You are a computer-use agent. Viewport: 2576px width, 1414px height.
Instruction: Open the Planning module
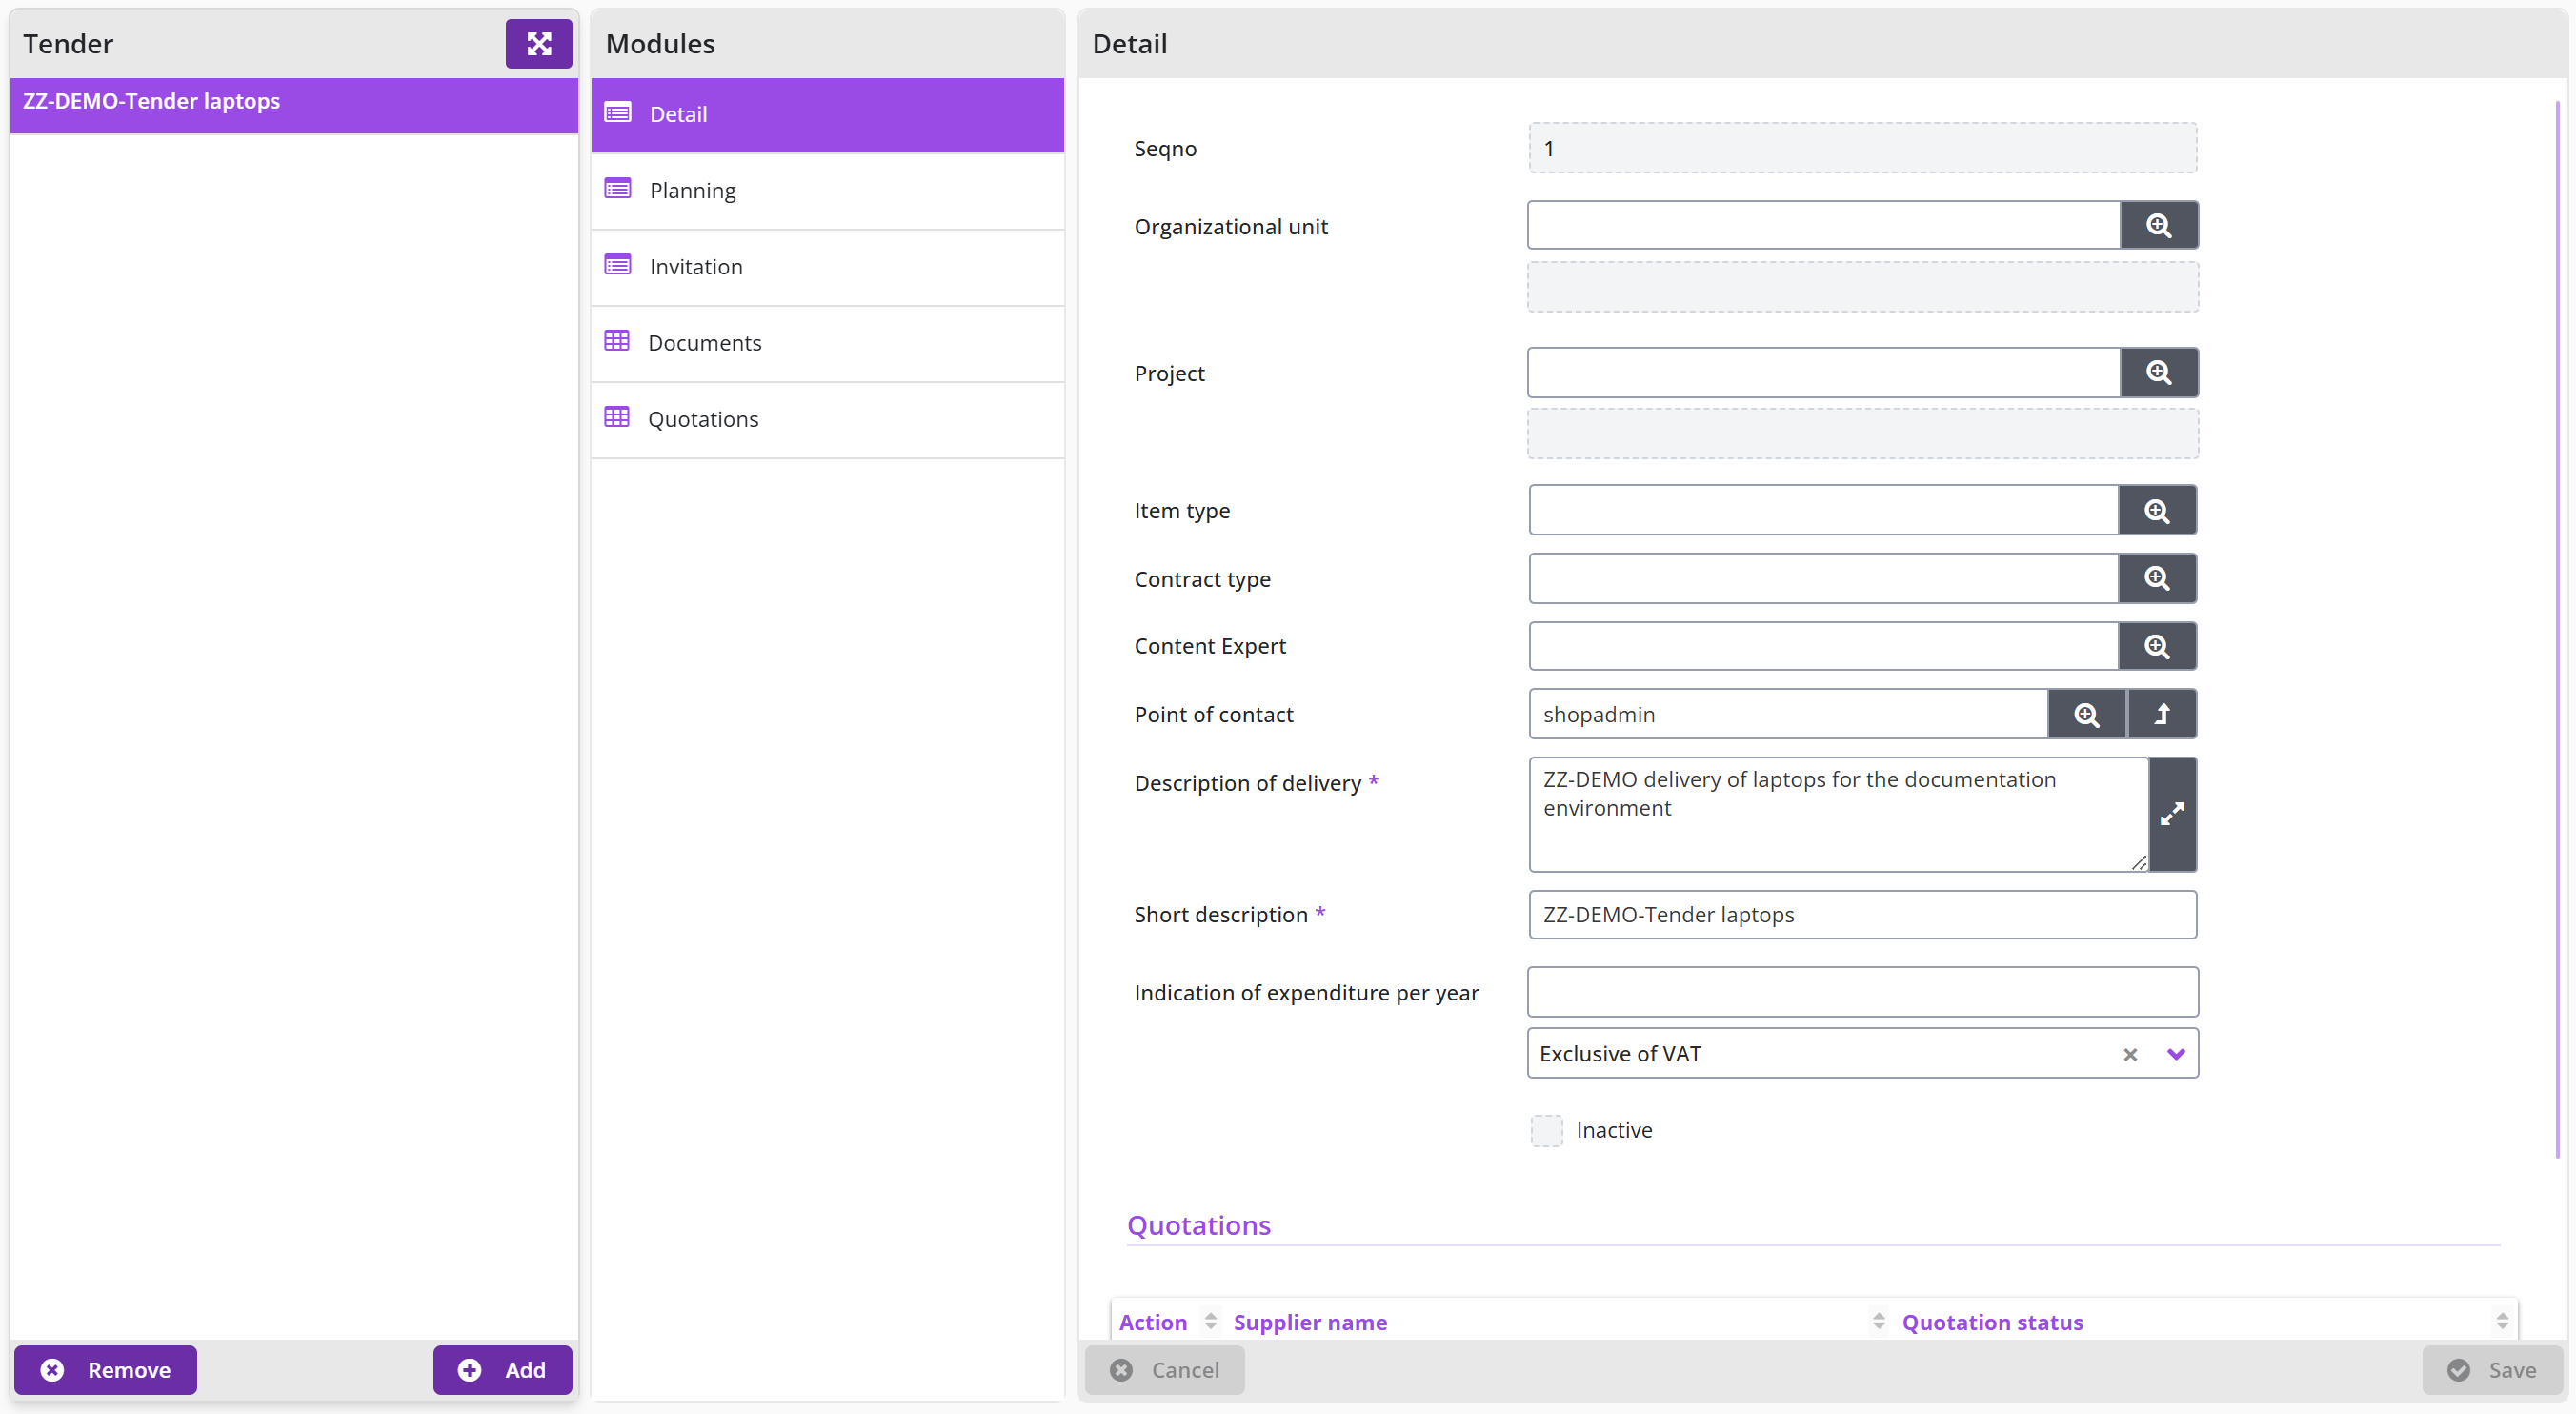click(827, 190)
